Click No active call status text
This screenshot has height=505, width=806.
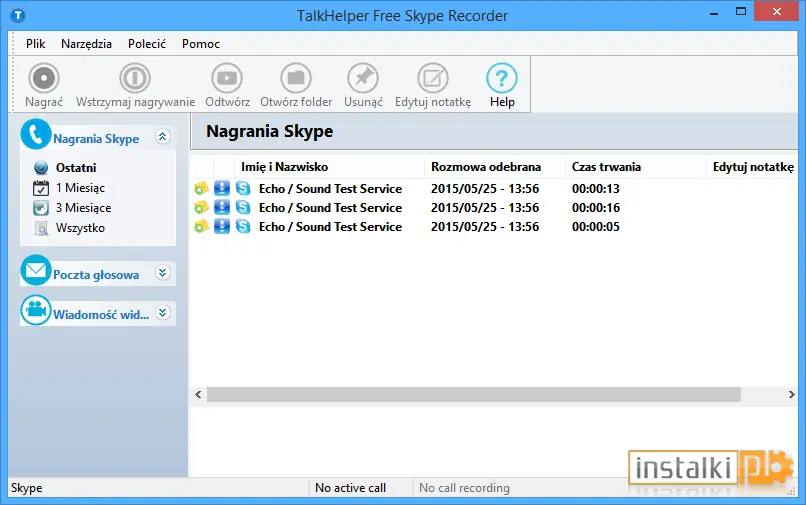(x=351, y=488)
